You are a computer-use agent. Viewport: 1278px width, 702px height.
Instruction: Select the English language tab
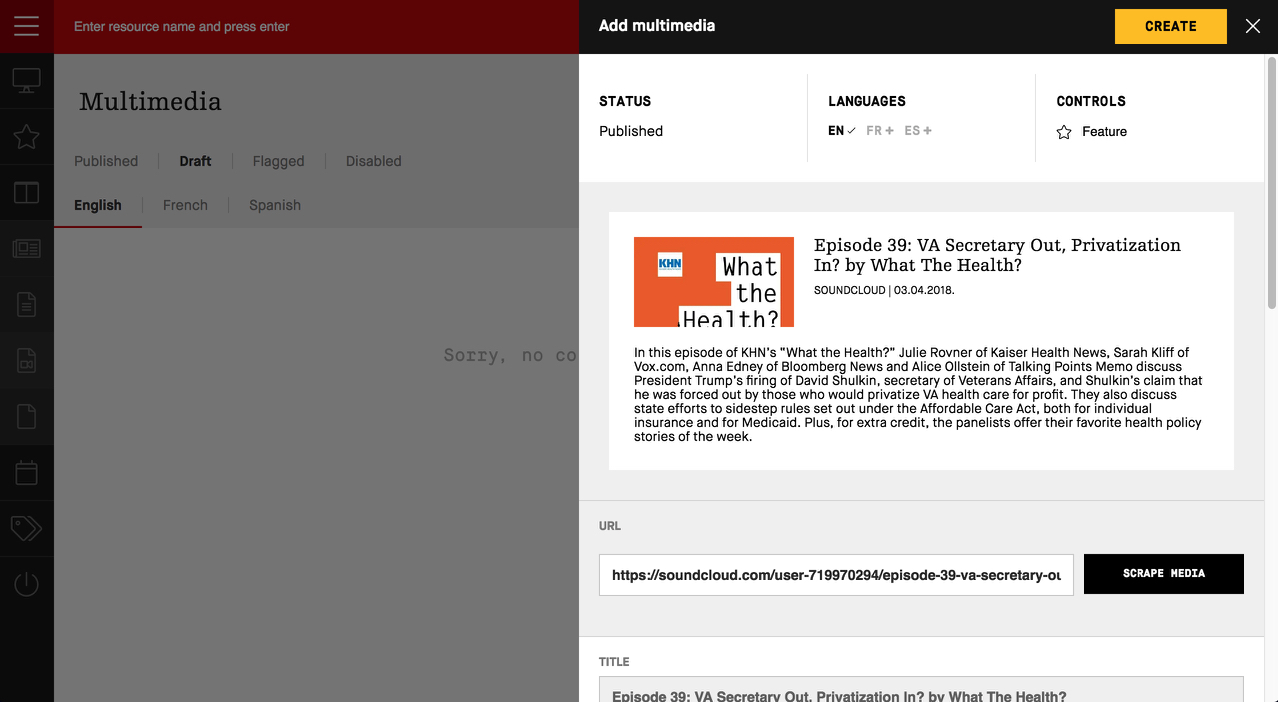tap(98, 205)
